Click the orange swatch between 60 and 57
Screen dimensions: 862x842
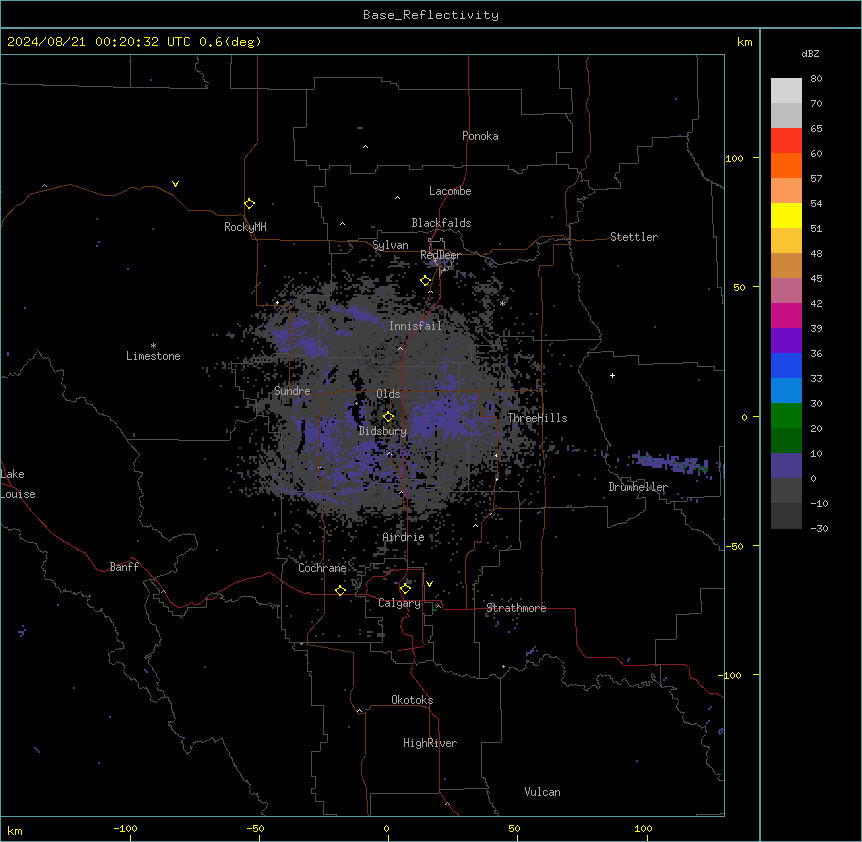point(786,165)
